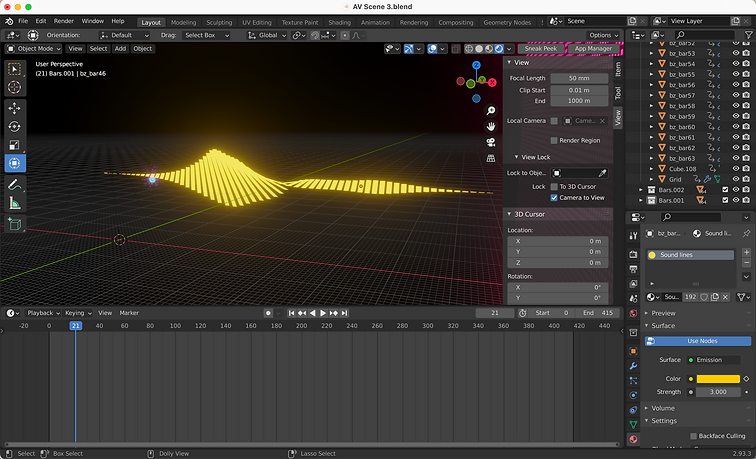Enable the Render Region checkbox
Screen dimensions: 756x459
pyautogui.click(x=554, y=140)
